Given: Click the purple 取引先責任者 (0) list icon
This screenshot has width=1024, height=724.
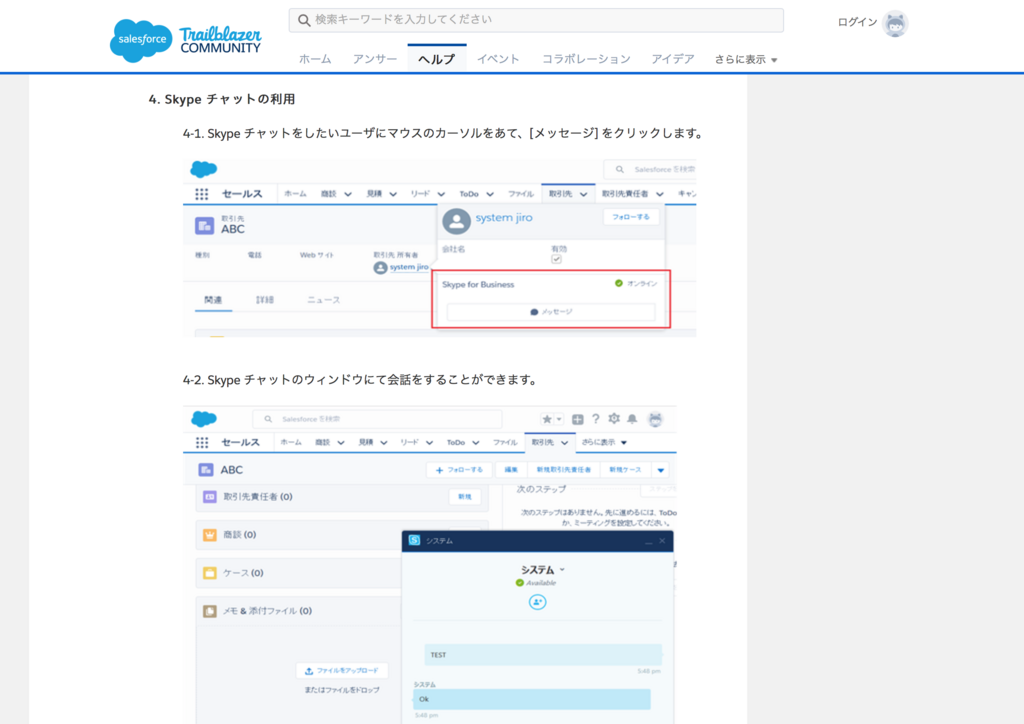Looking at the screenshot, I should coord(210,497).
